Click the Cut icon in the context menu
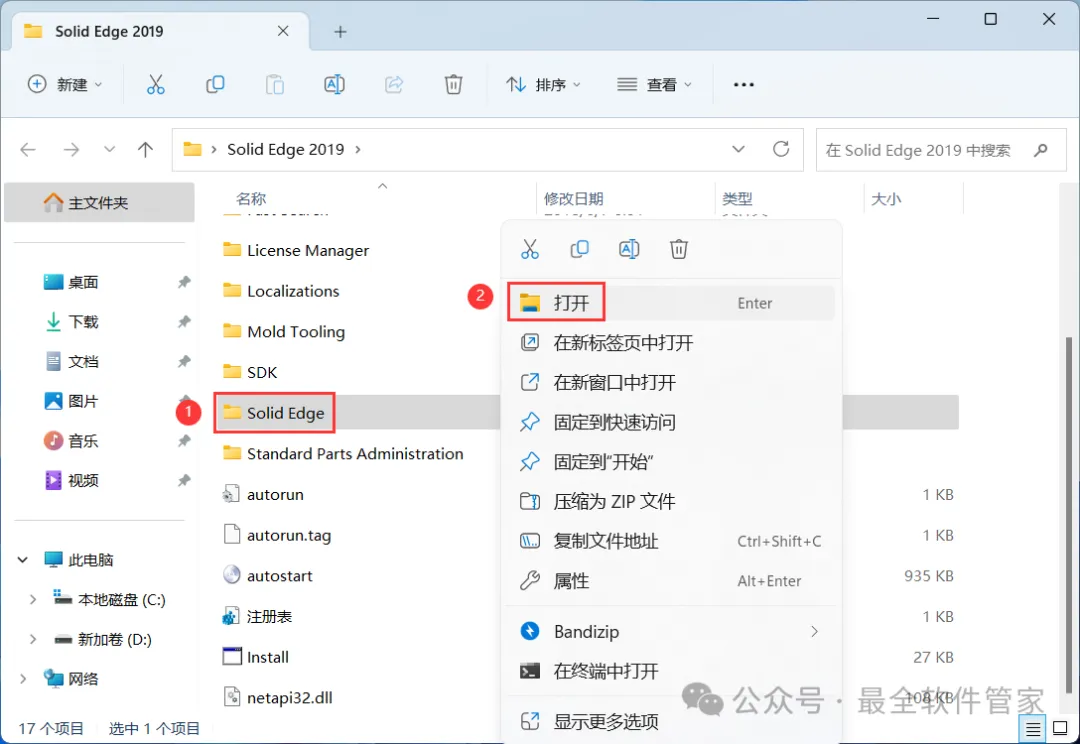The image size is (1080, 744). 530,249
